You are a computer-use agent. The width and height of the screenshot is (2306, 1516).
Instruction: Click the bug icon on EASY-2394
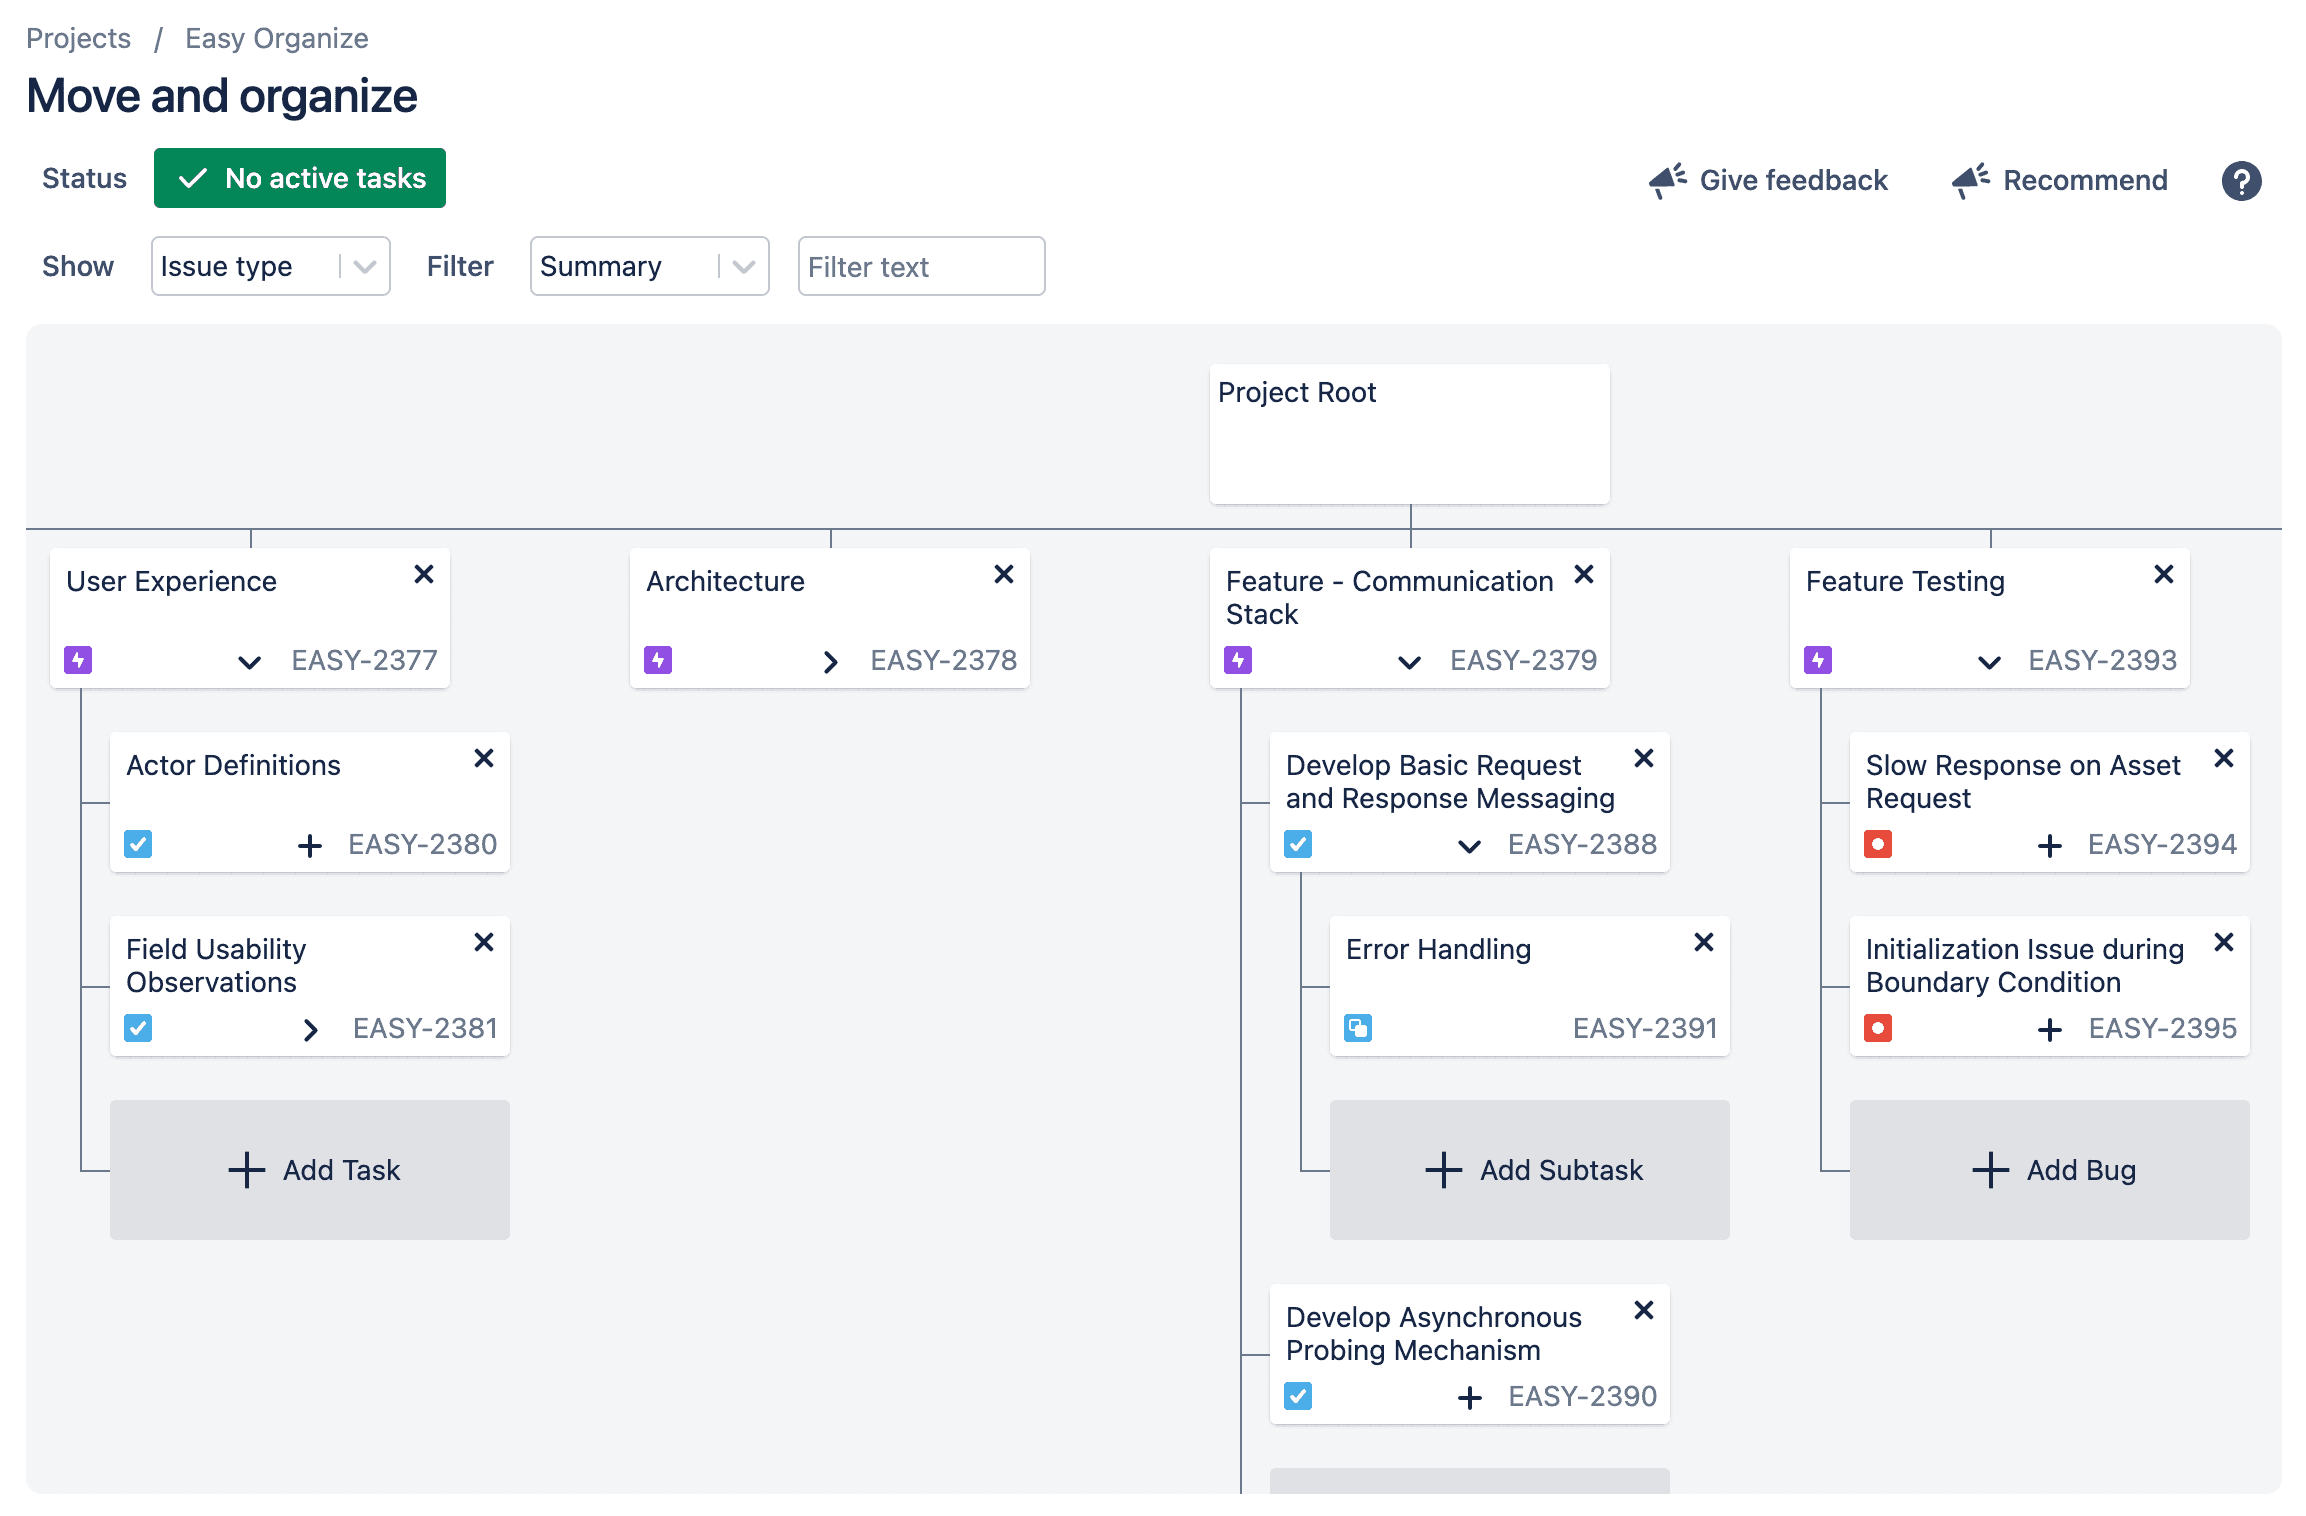[x=1878, y=844]
